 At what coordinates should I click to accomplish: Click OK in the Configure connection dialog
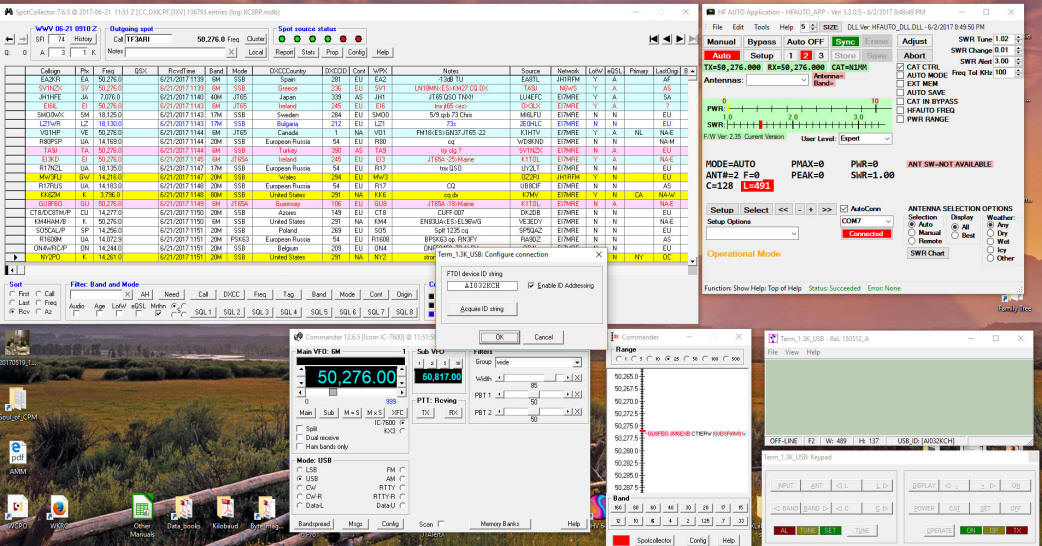pos(500,337)
